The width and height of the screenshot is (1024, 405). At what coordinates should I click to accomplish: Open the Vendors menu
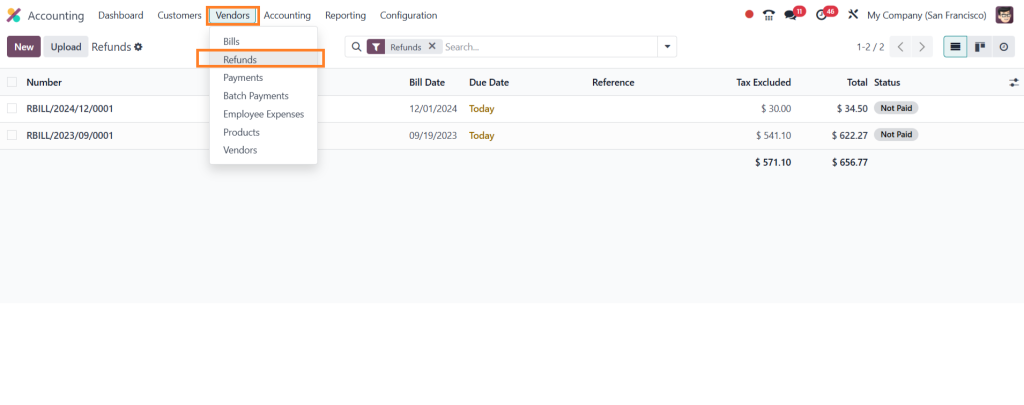tap(232, 15)
